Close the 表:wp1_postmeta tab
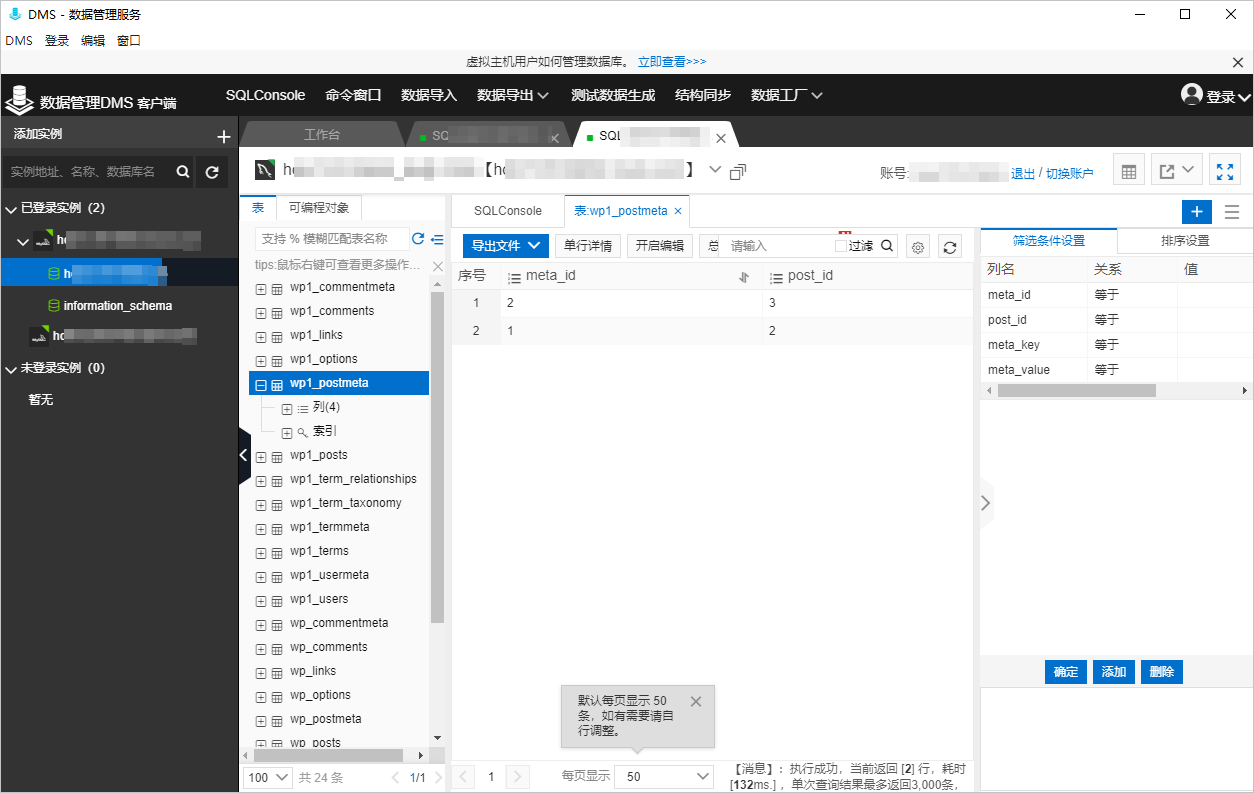 pos(678,211)
